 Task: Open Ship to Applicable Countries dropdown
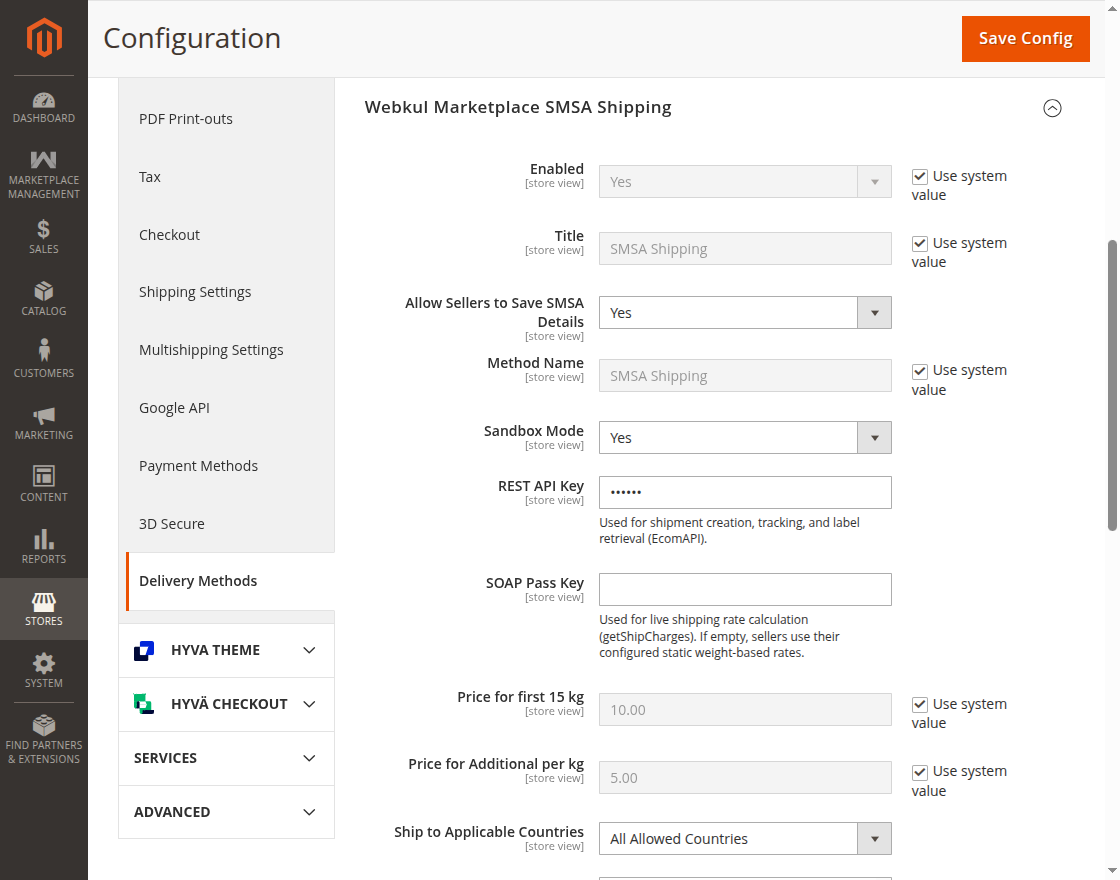click(745, 839)
